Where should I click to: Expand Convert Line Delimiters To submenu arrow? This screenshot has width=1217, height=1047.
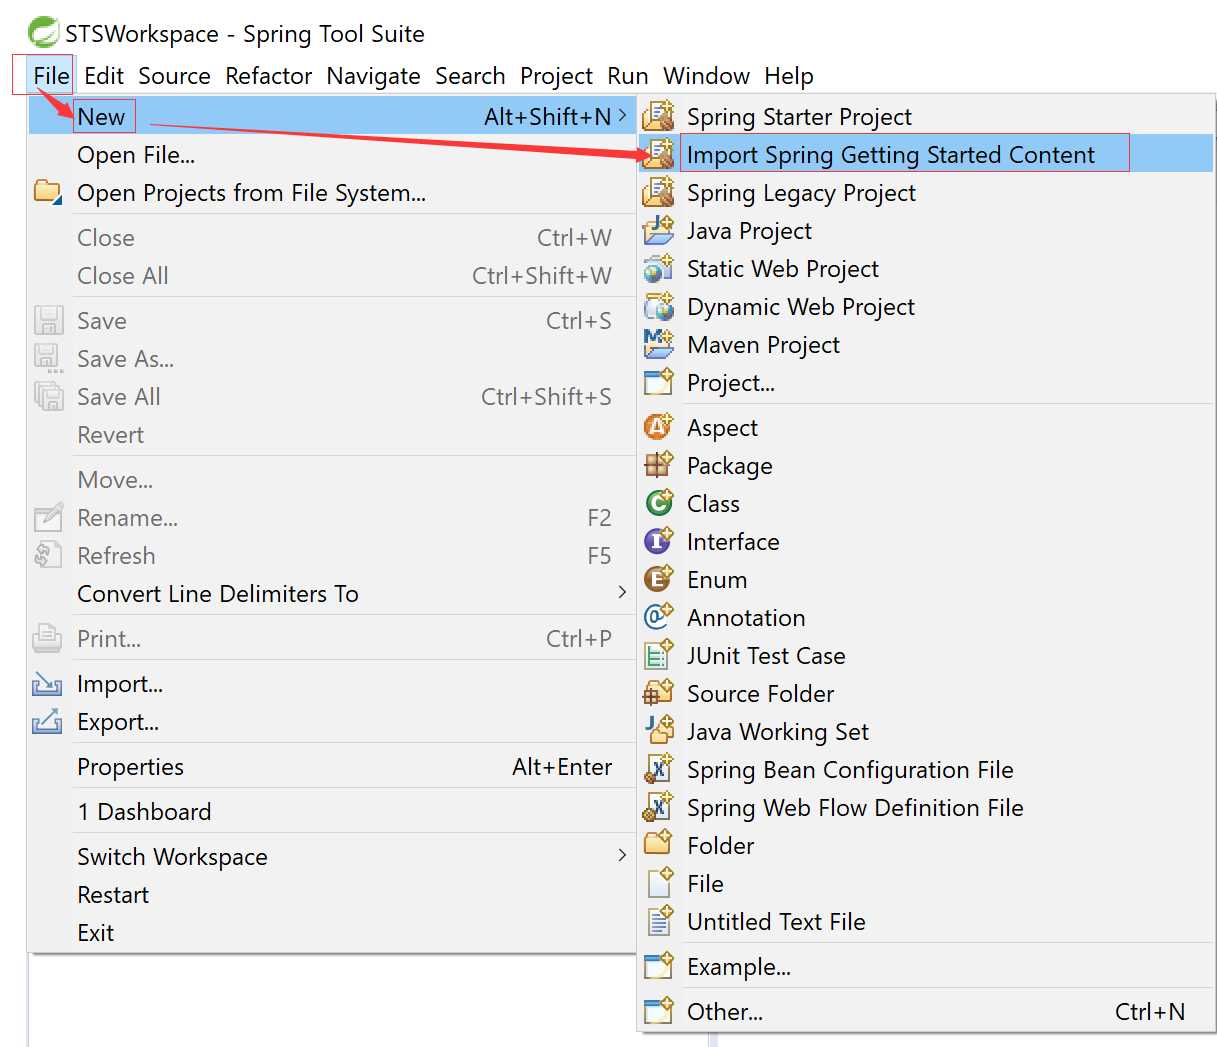pos(622,593)
